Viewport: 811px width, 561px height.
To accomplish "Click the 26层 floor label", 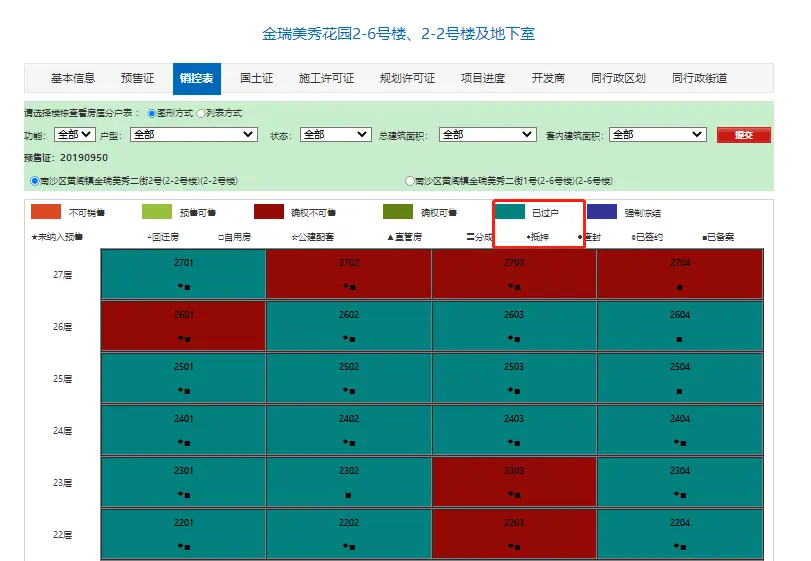I will tap(63, 327).
